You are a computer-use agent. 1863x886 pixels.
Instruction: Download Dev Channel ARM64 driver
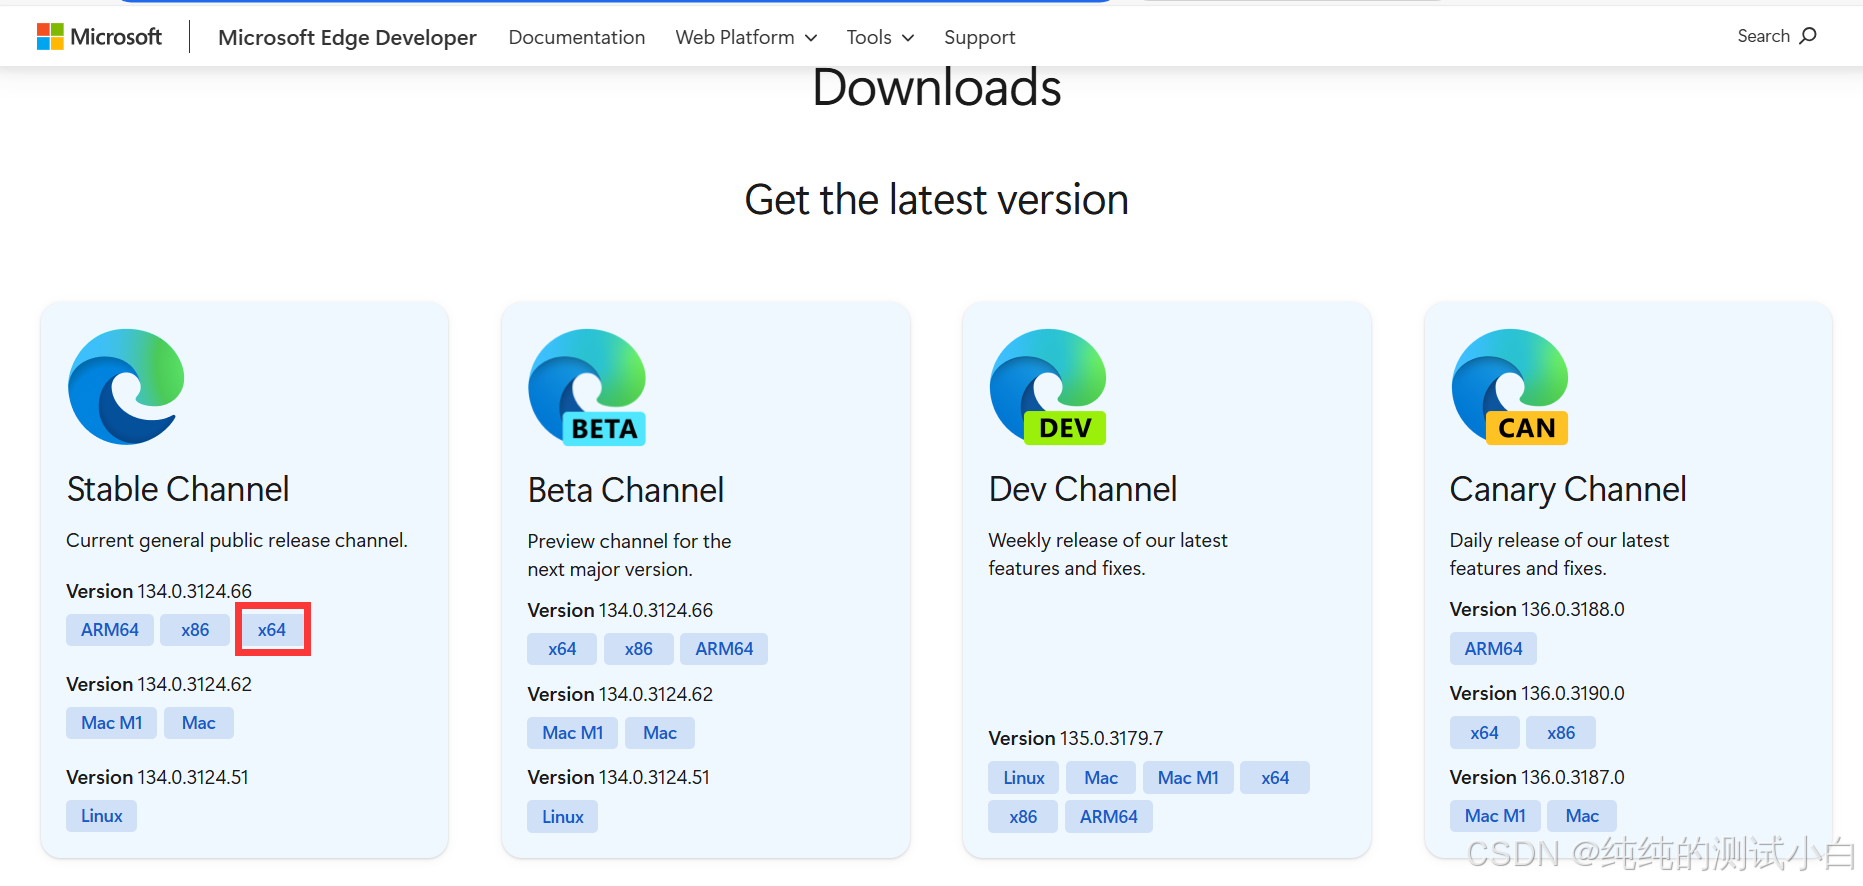1109,817
